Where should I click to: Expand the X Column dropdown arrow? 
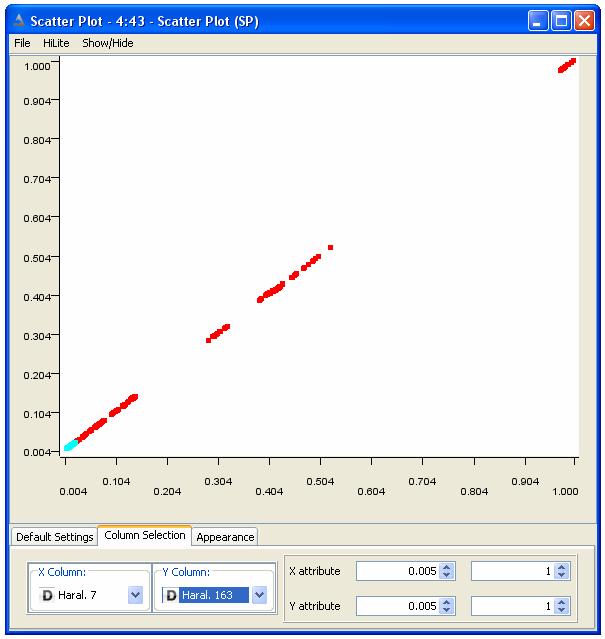click(136, 596)
